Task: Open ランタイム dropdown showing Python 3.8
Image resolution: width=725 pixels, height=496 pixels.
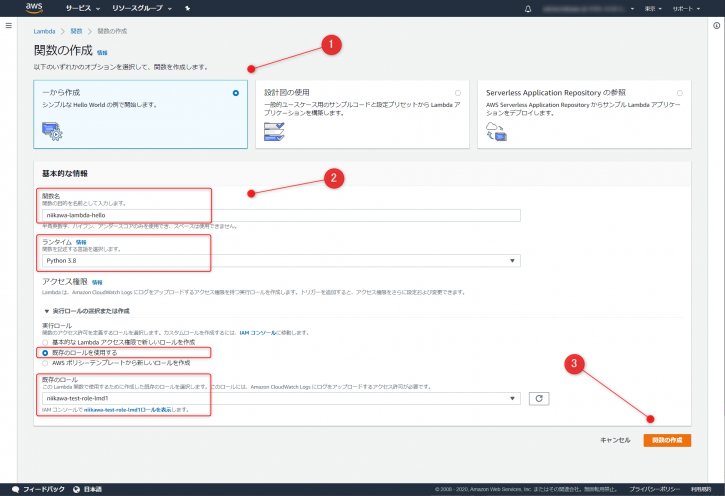Action: pos(281,261)
